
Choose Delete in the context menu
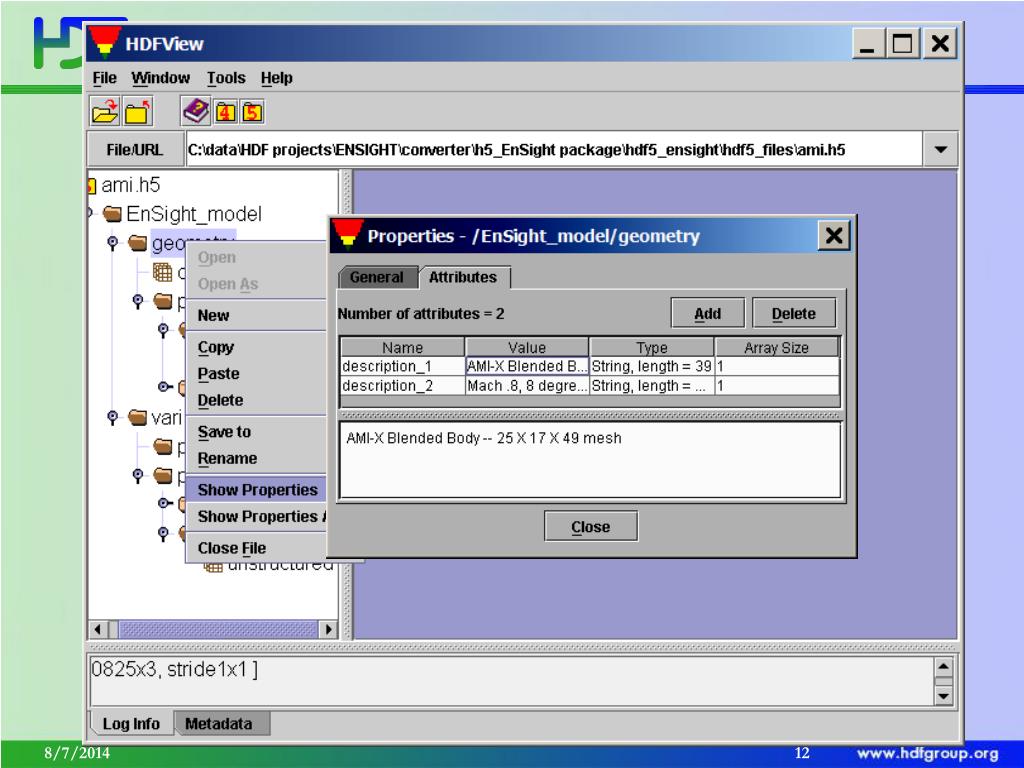click(x=256, y=400)
